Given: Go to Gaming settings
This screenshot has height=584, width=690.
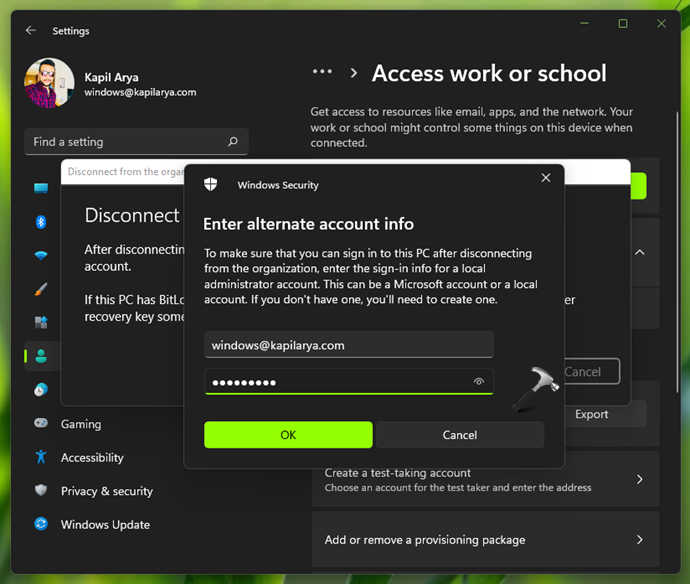Looking at the screenshot, I should tap(80, 424).
